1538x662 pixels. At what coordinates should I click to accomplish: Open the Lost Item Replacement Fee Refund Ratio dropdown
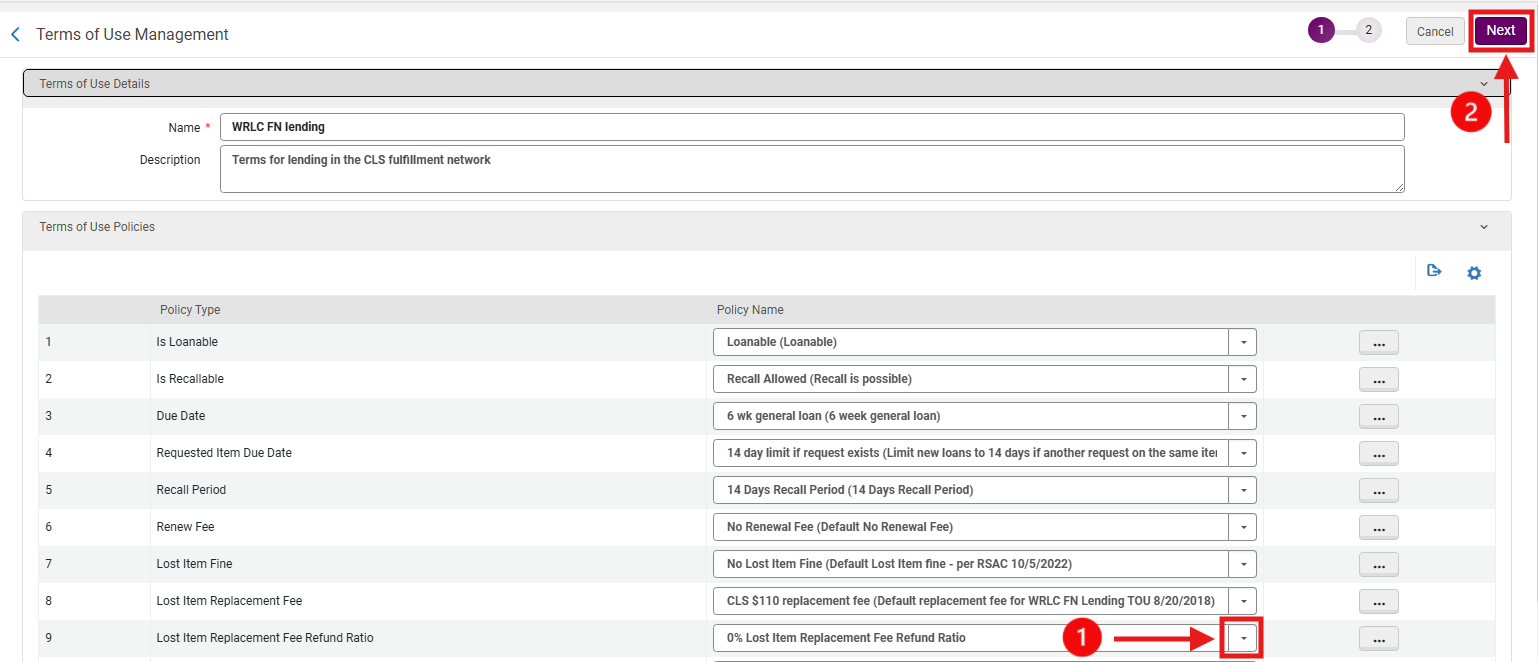tap(1243, 638)
